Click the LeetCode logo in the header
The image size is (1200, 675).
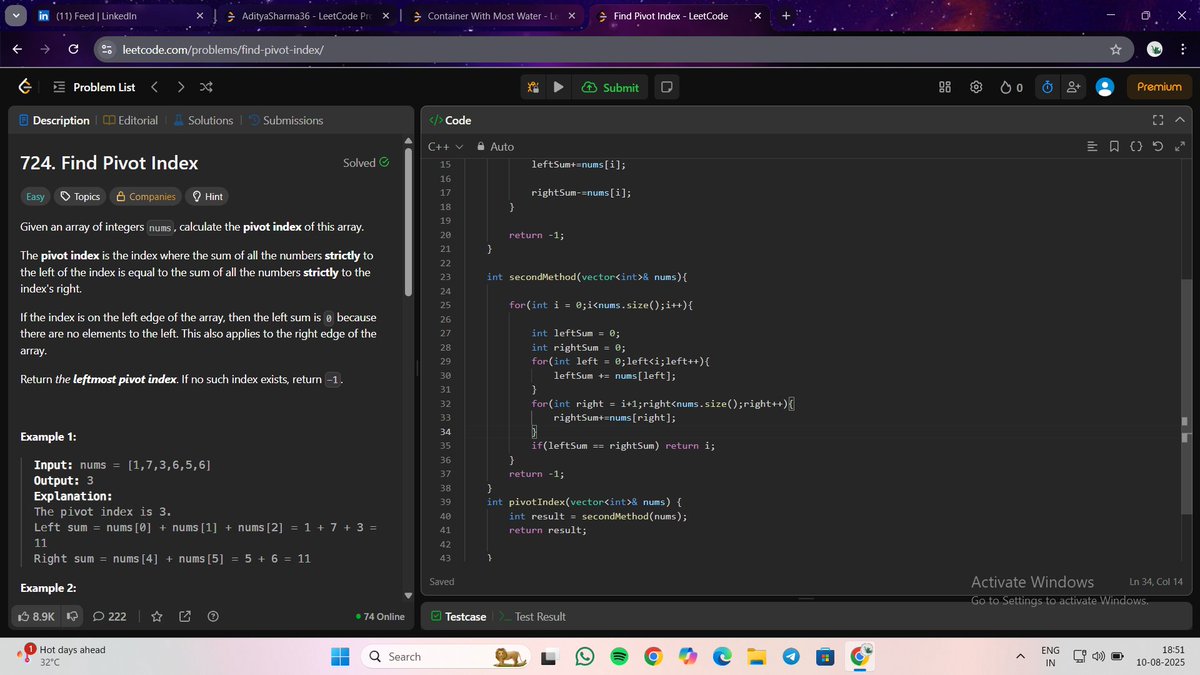[x=24, y=87]
